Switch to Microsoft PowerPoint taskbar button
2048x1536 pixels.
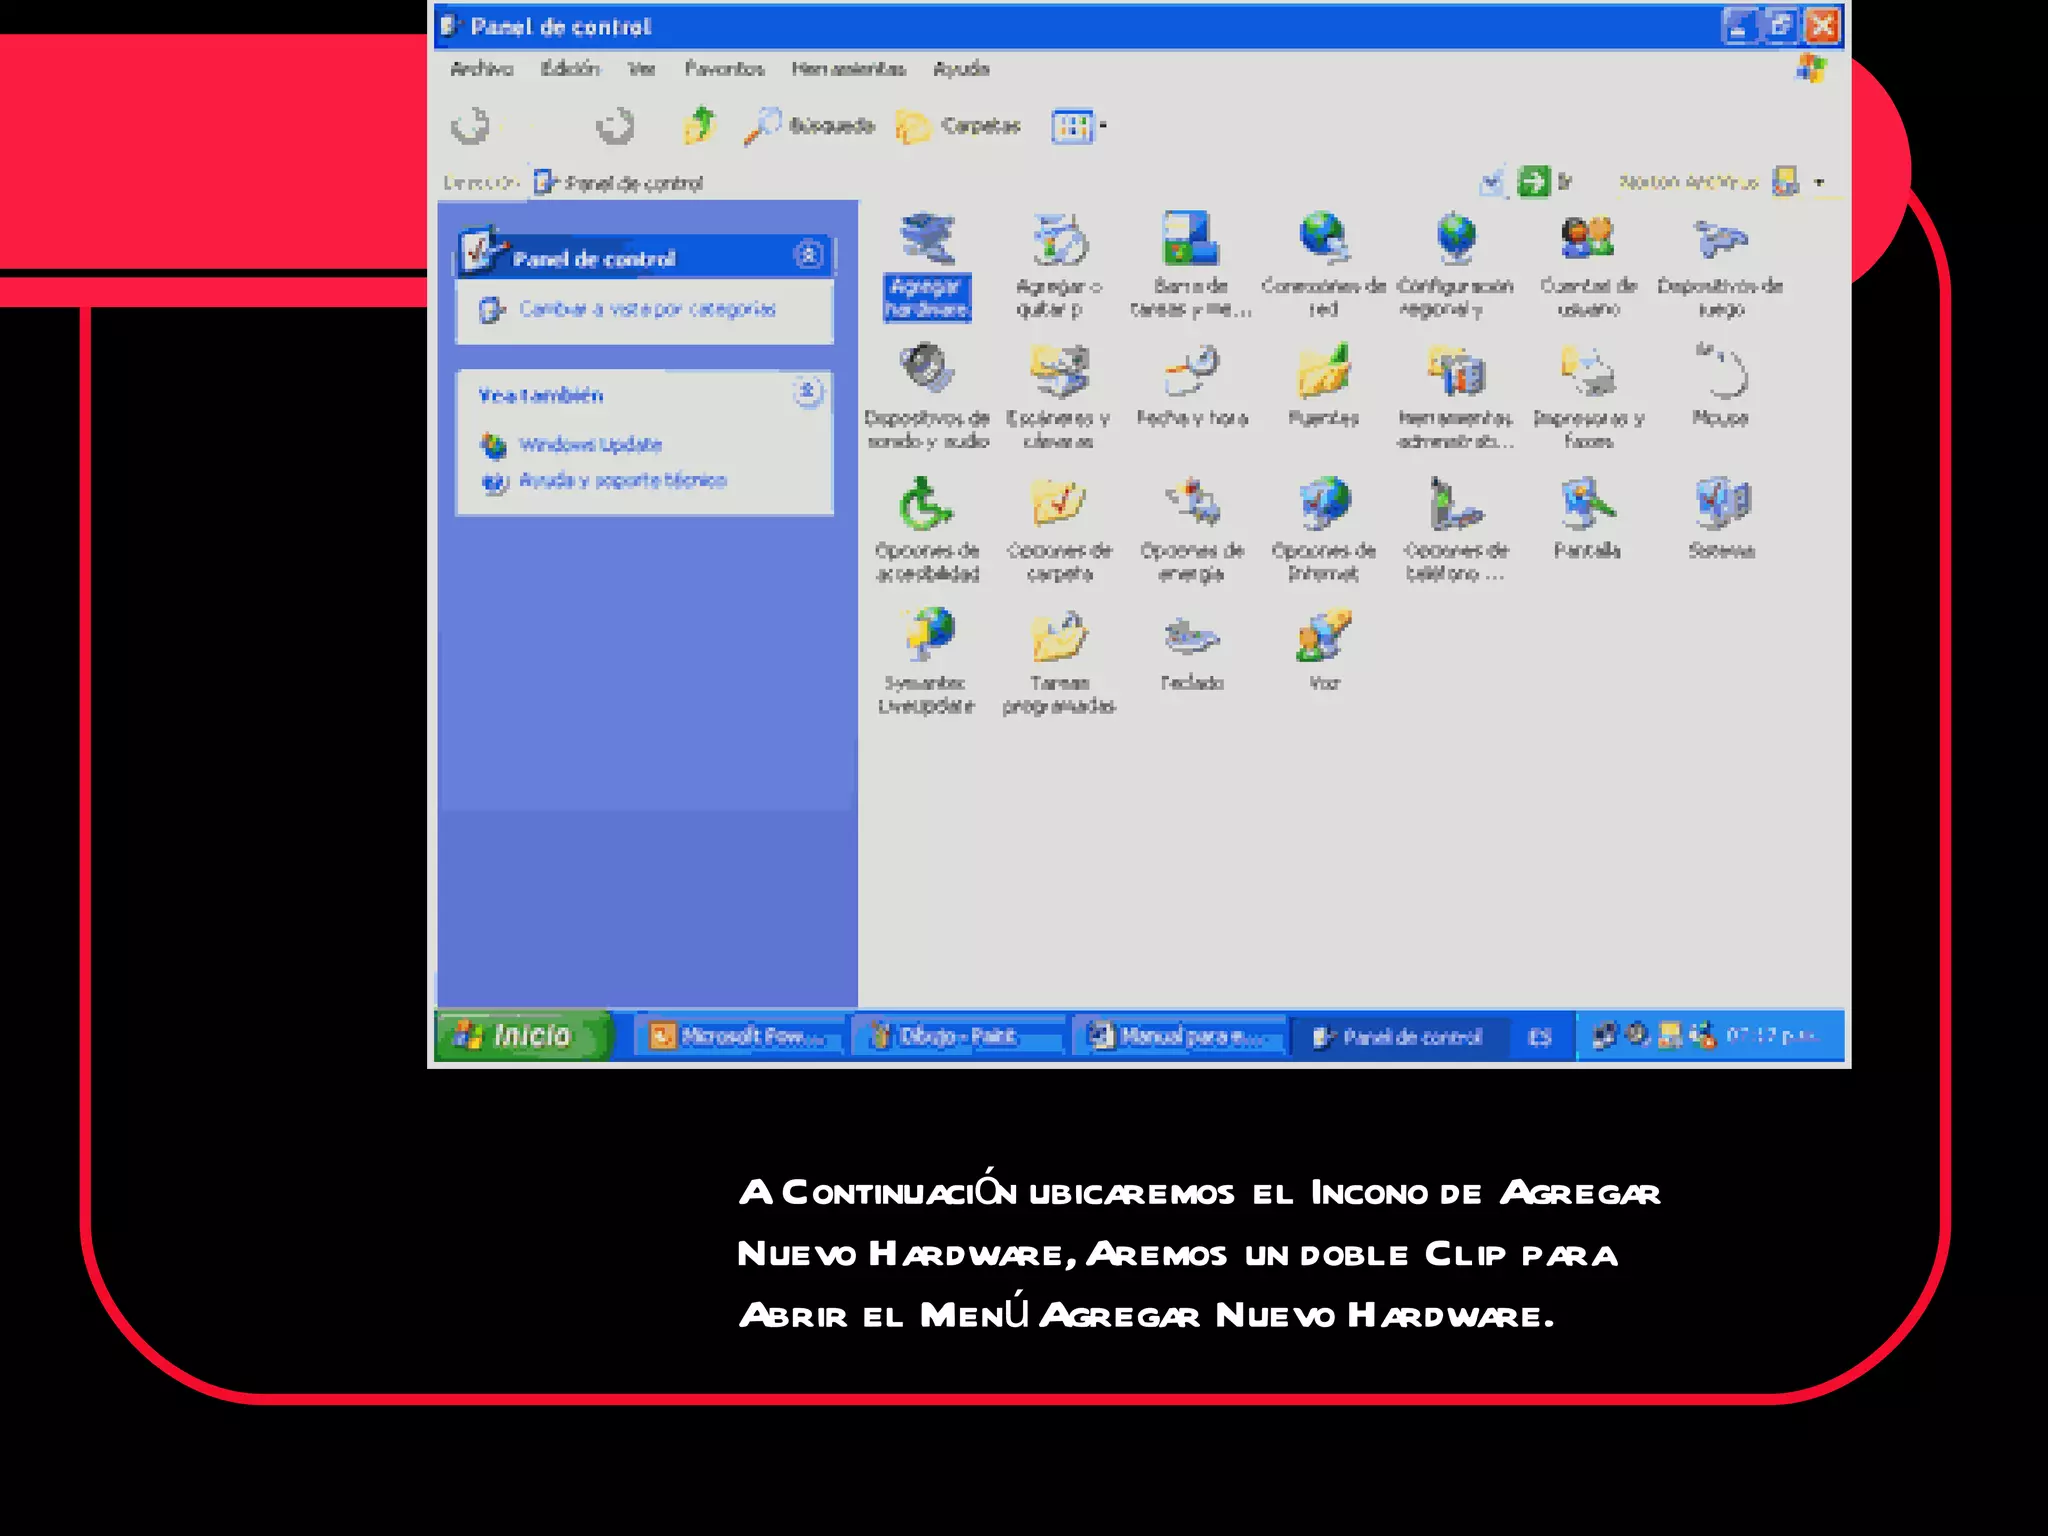[x=739, y=1036]
